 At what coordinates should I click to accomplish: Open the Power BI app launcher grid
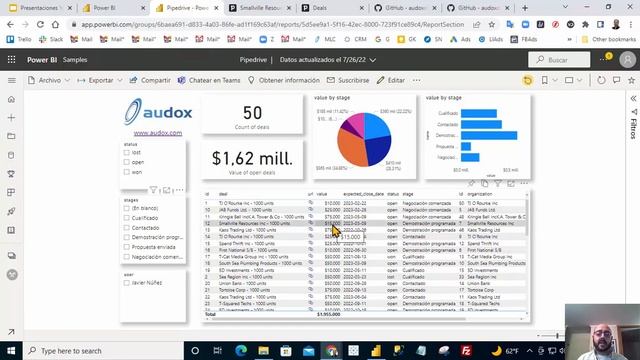click(x=11, y=60)
